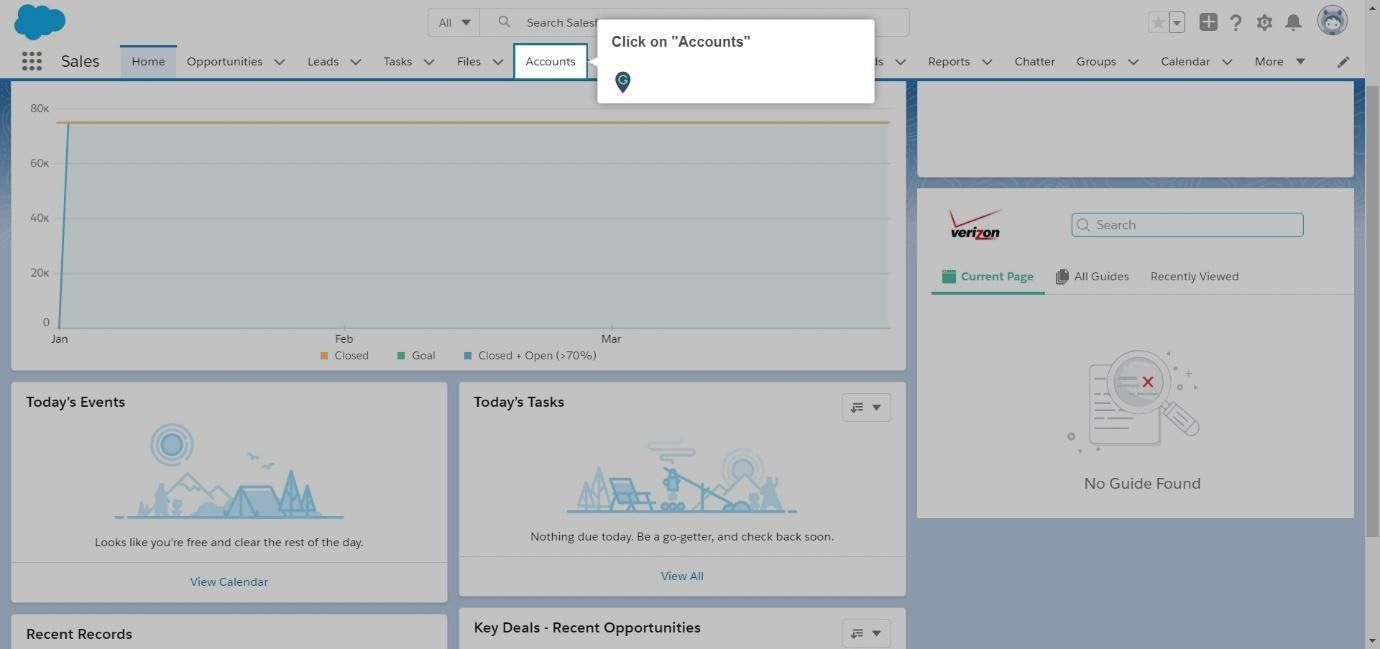Expand the Opportunities tab dropdown chevron

coord(279,62)
